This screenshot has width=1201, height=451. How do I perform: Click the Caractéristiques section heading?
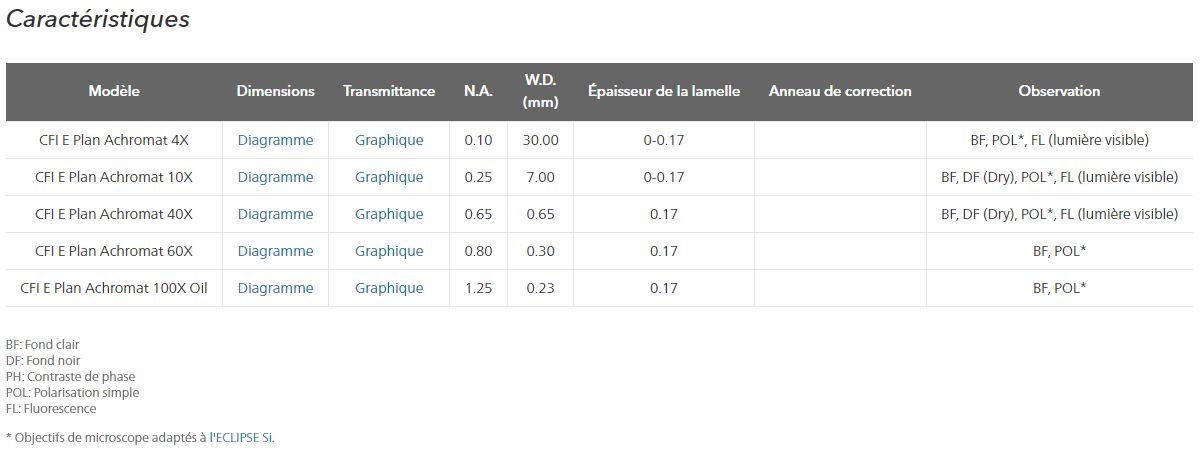tap(98, 19)
